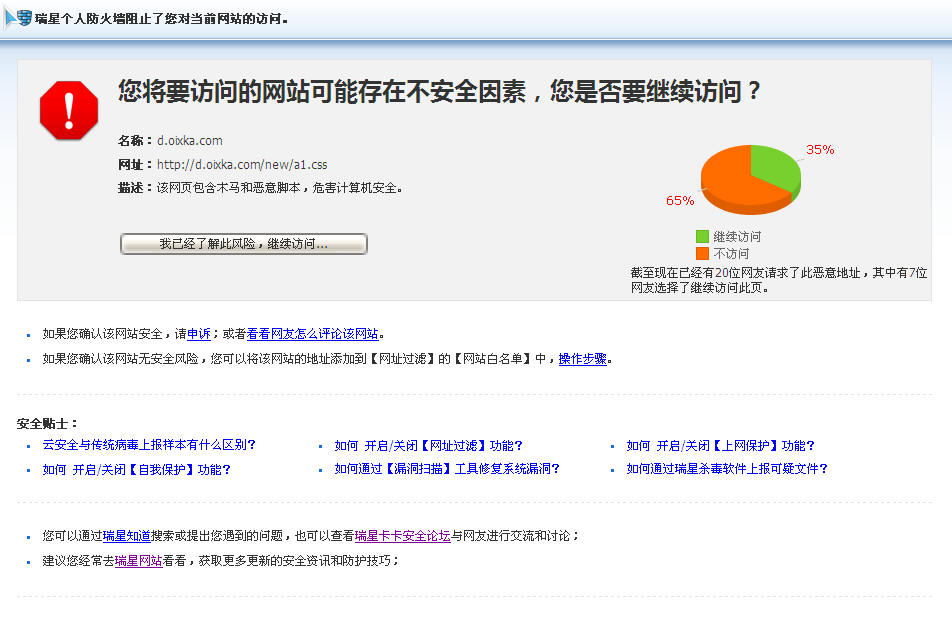Viewport: 952px width, 621px height.
Task: Click the green 35% pie chart slice
Action: click(x=775, y=165)
